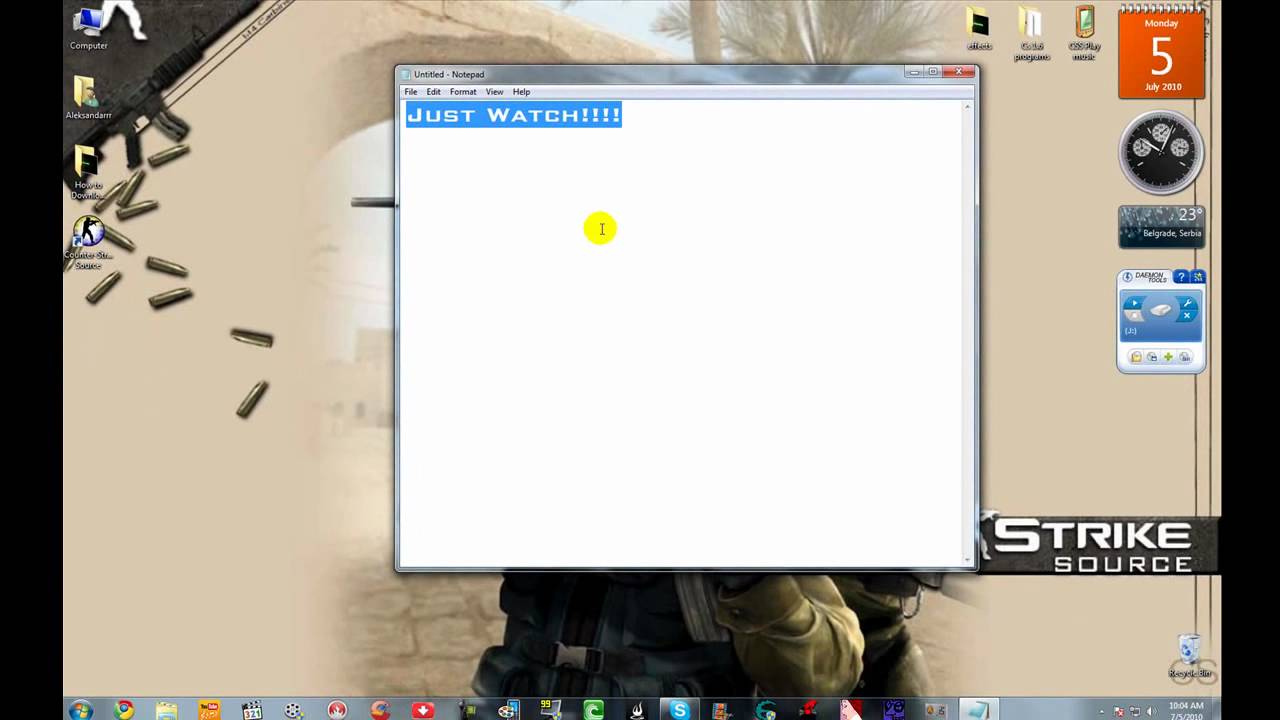Screen dimensions: 1280x720
Task: Click the green plus icon in Daemon Tools
Action: click(1168, 357)
